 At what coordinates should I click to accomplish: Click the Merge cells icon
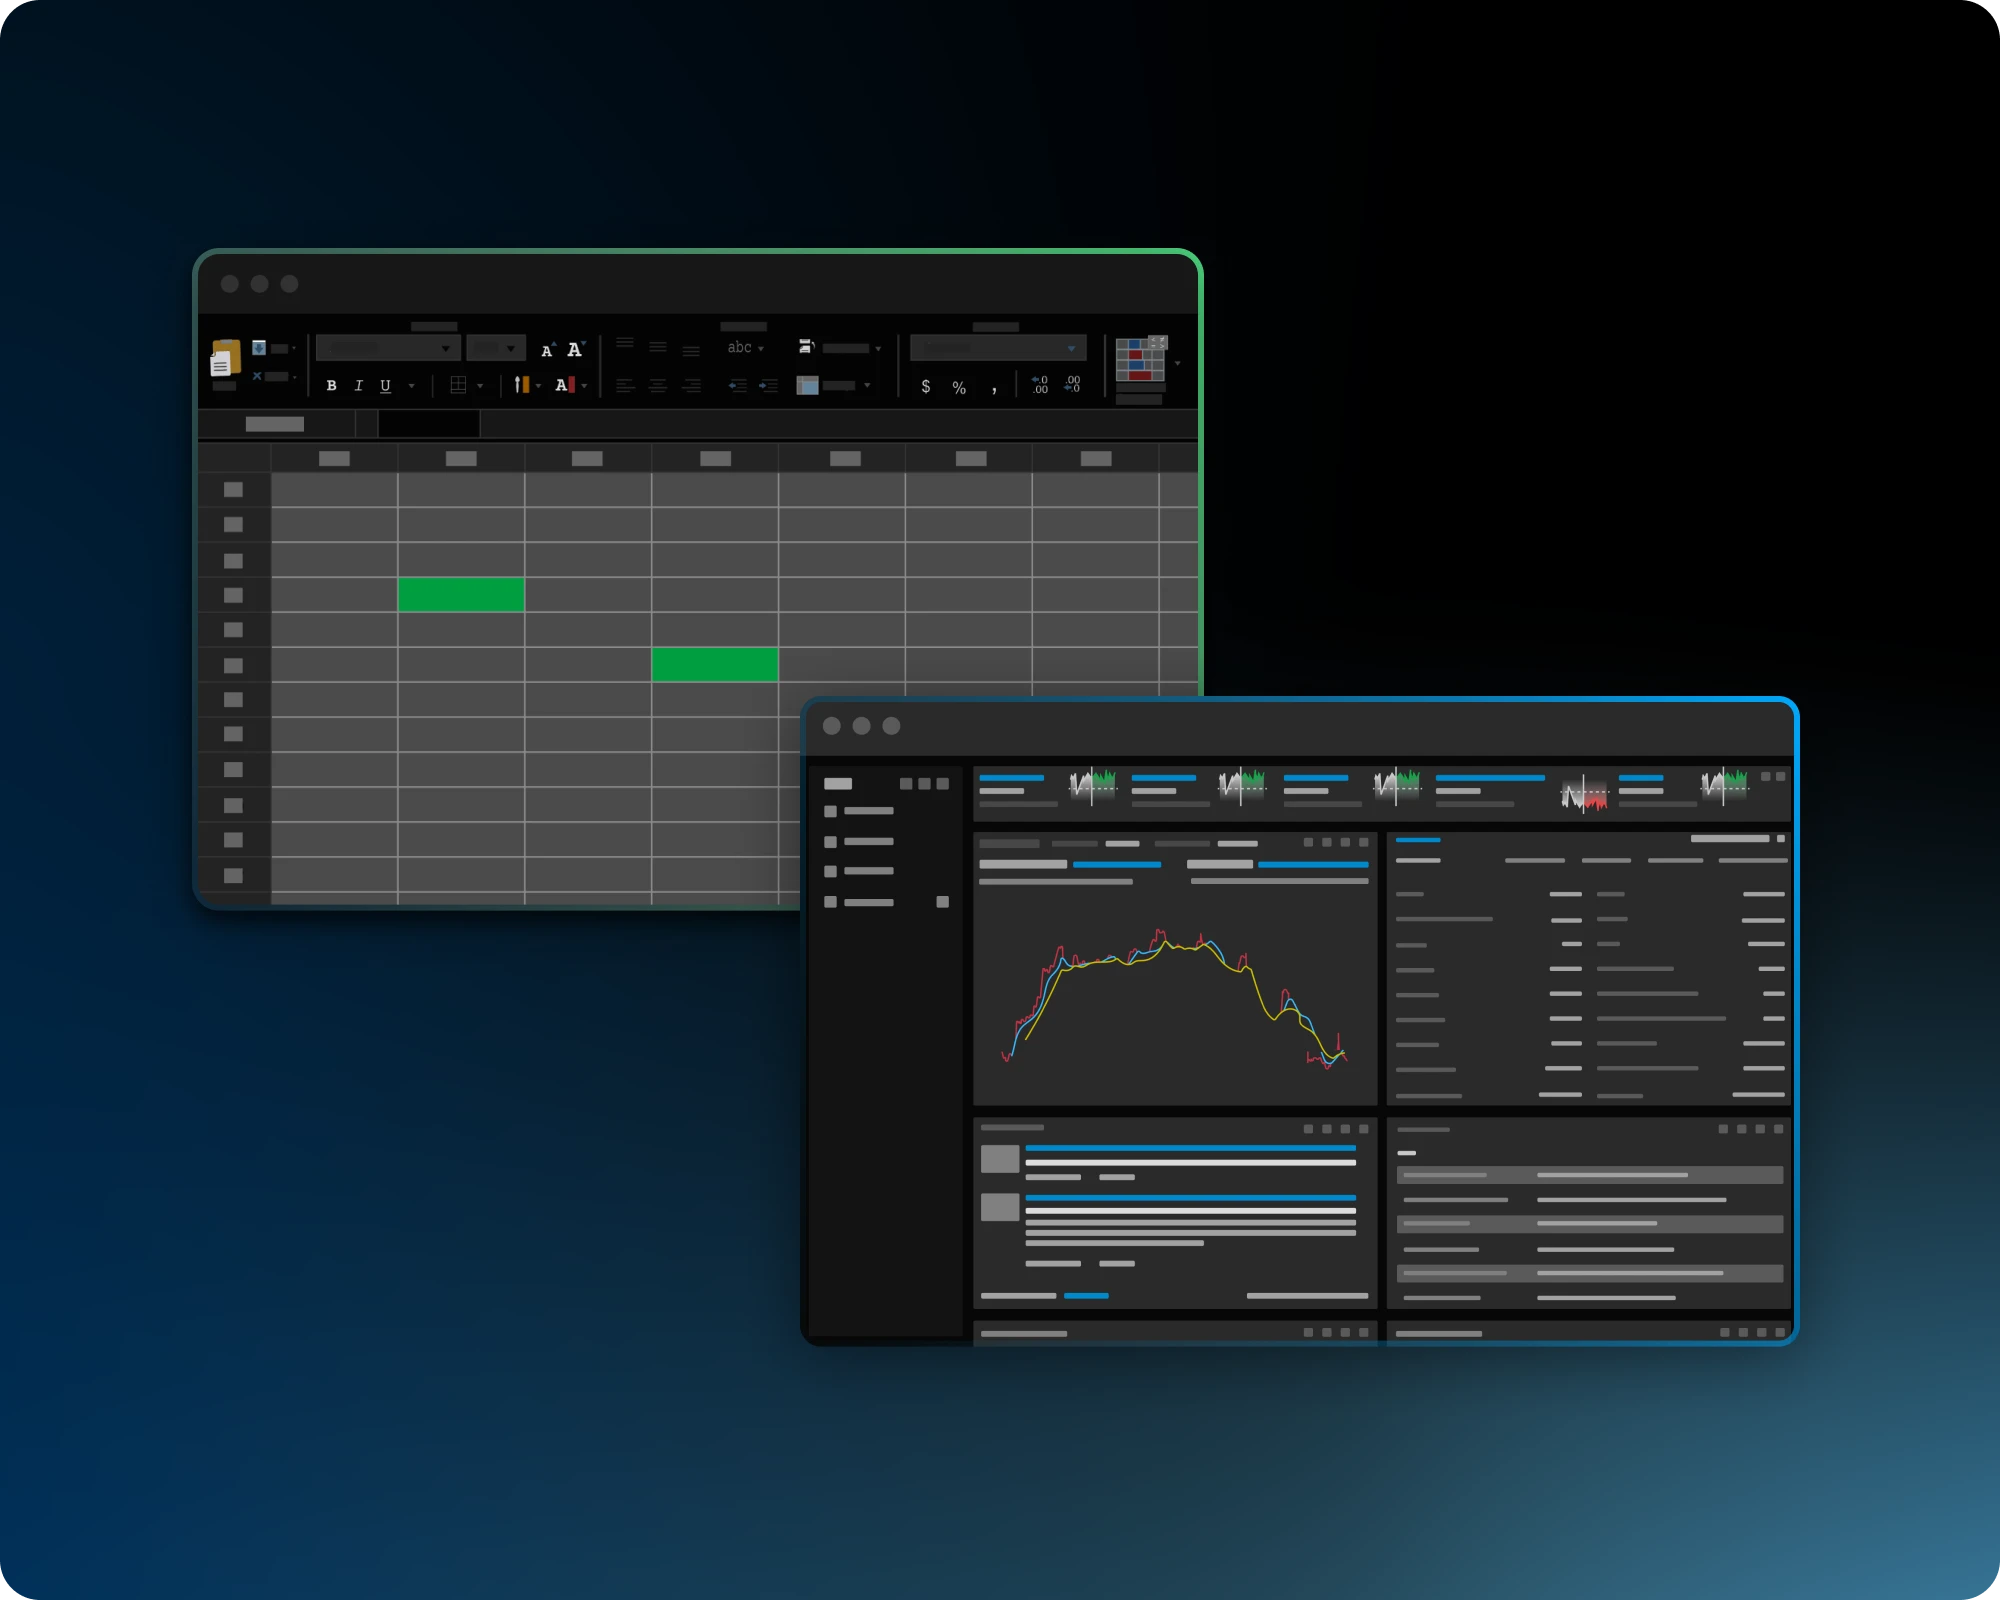pyautogui.click(x=807, y=385)
